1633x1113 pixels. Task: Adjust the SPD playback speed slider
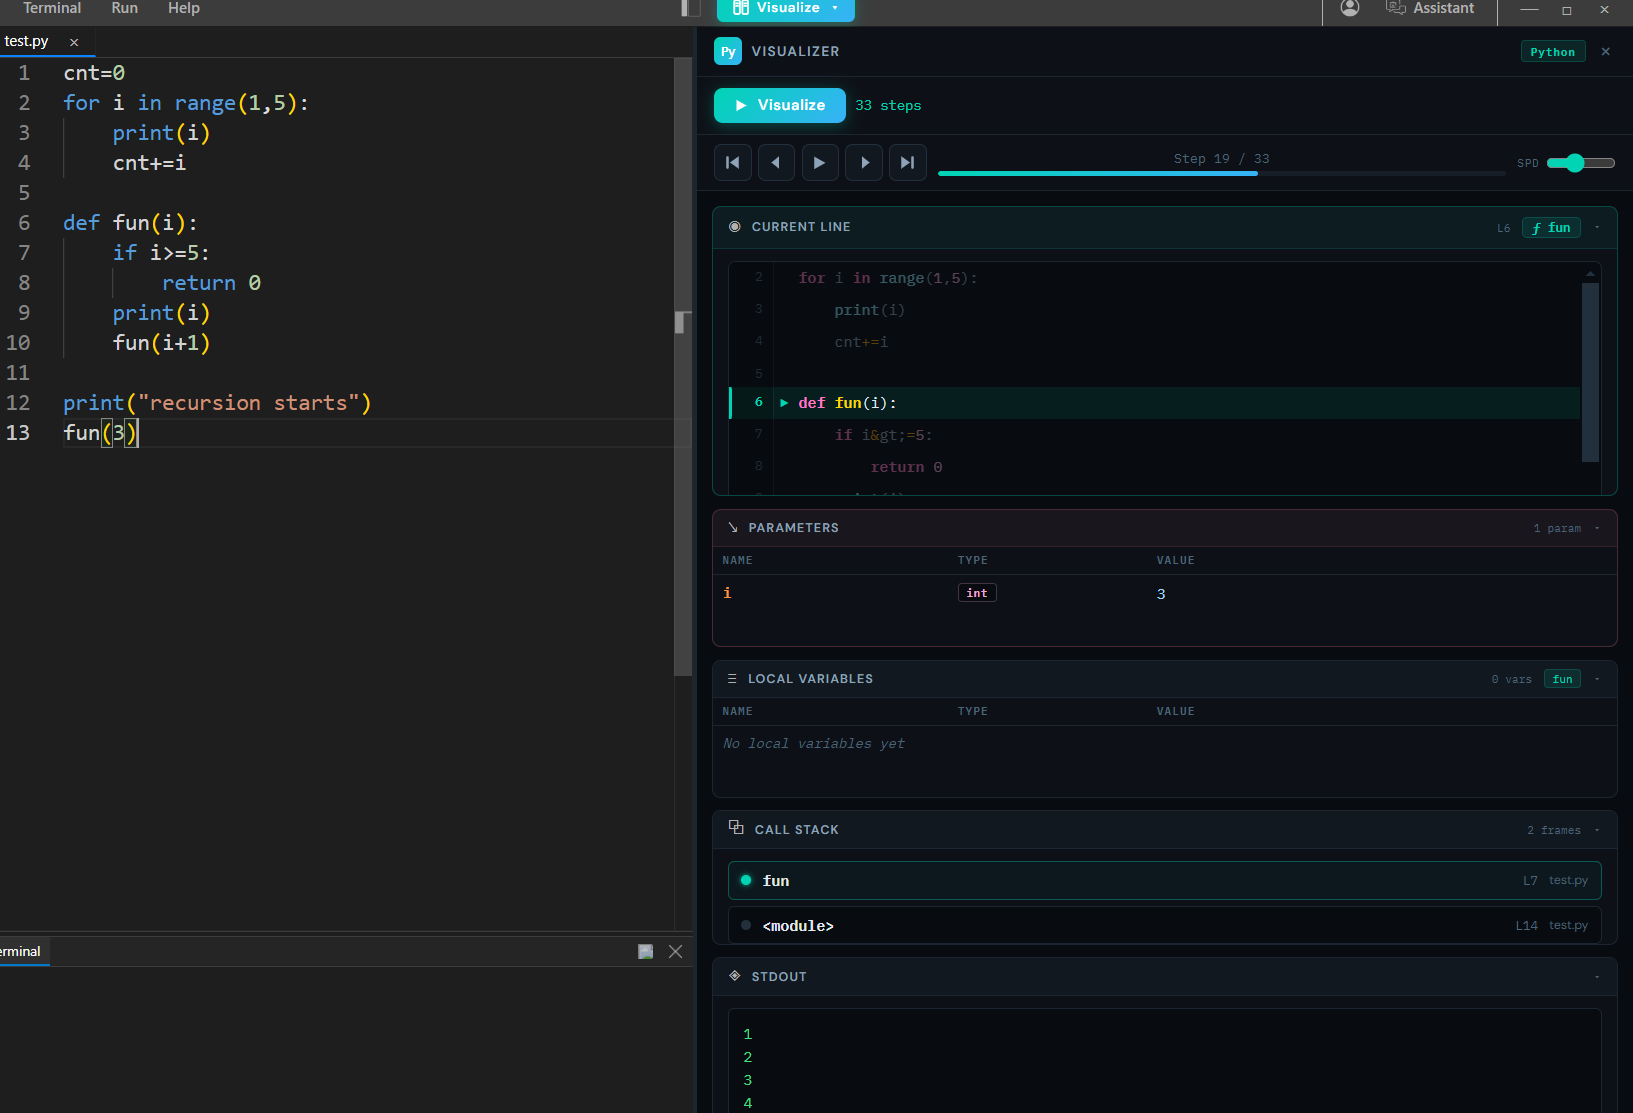point(1578,162)
